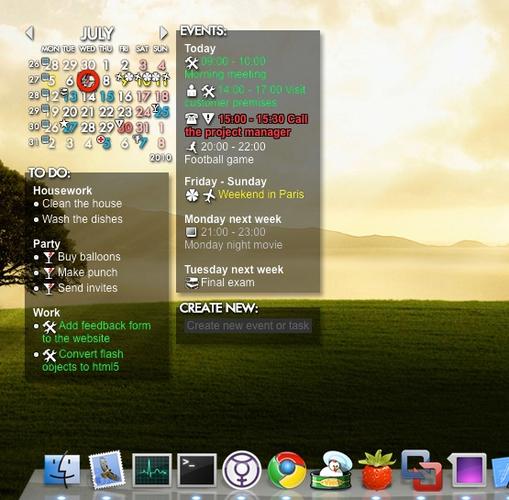Image resolution: width=509 pixels, height=500 pixels.
Task: Click the Mail stamp icon in dock
Action: pos(107,470)
